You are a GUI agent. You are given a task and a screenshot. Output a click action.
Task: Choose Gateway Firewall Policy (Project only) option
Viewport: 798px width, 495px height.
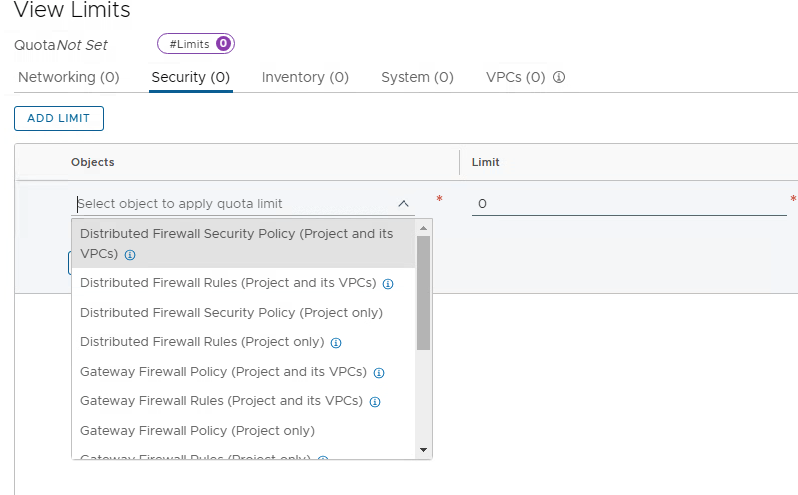click(x=197, y=431)
